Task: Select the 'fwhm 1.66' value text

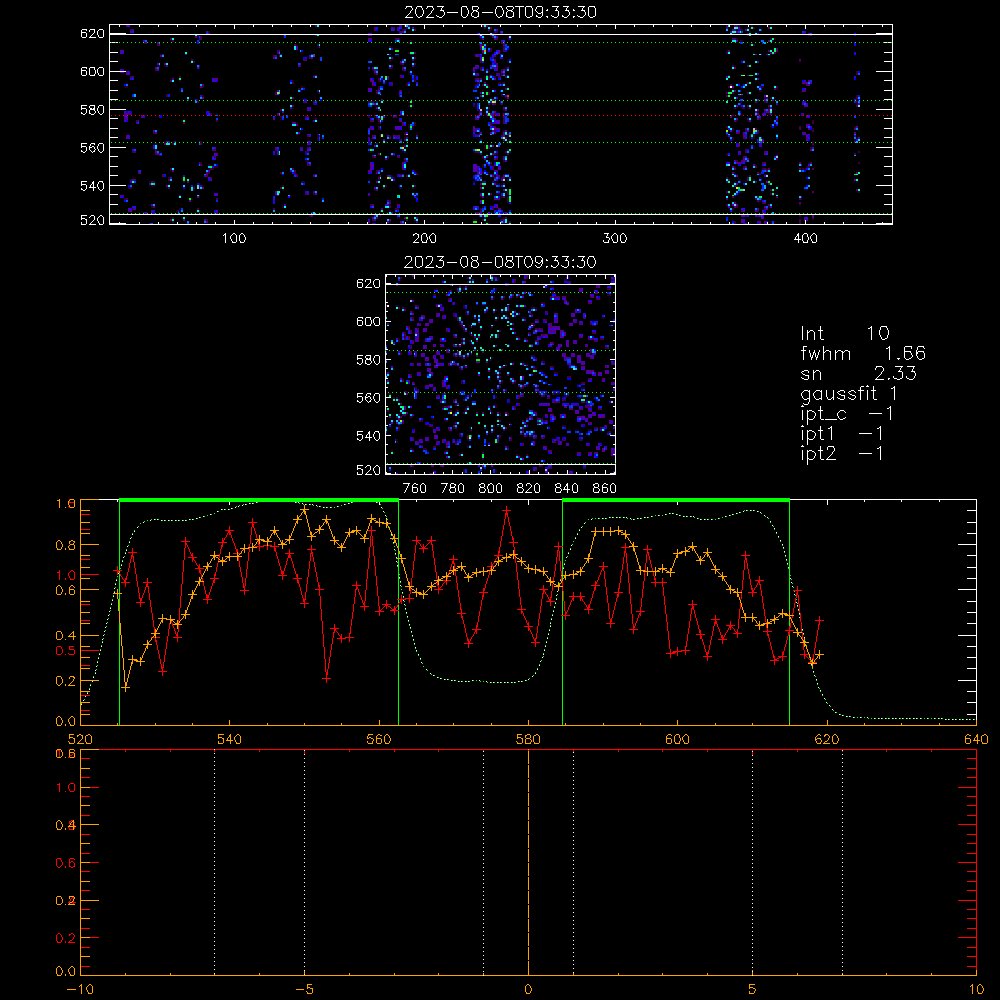Action: 863,353
